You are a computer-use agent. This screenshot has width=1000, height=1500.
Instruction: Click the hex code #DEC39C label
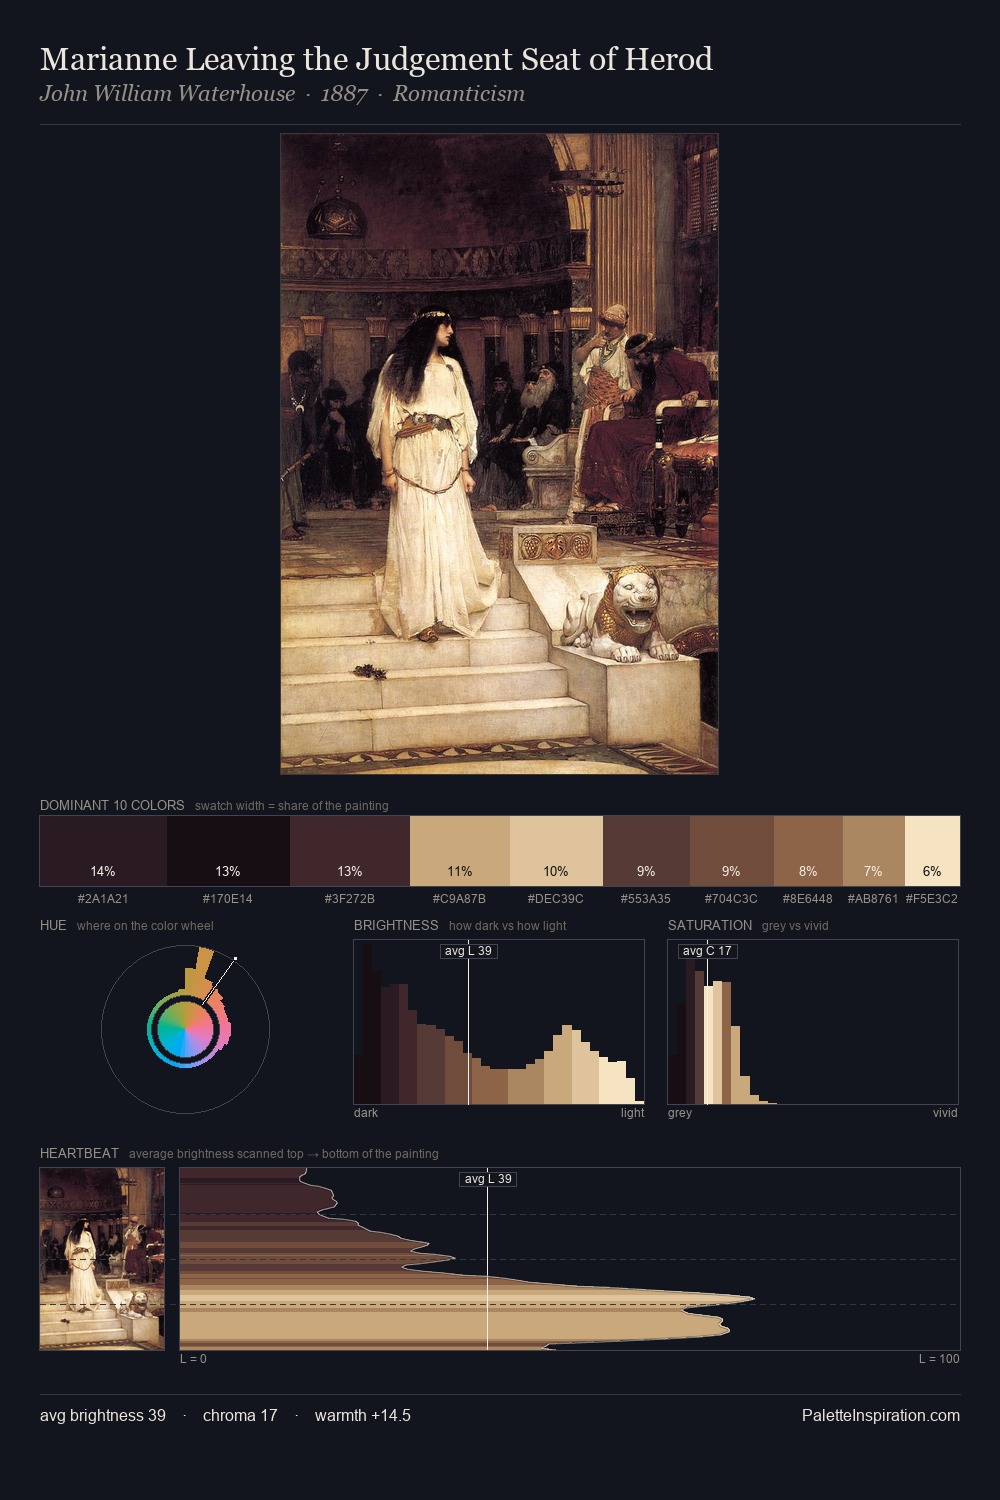pos(556,899)
